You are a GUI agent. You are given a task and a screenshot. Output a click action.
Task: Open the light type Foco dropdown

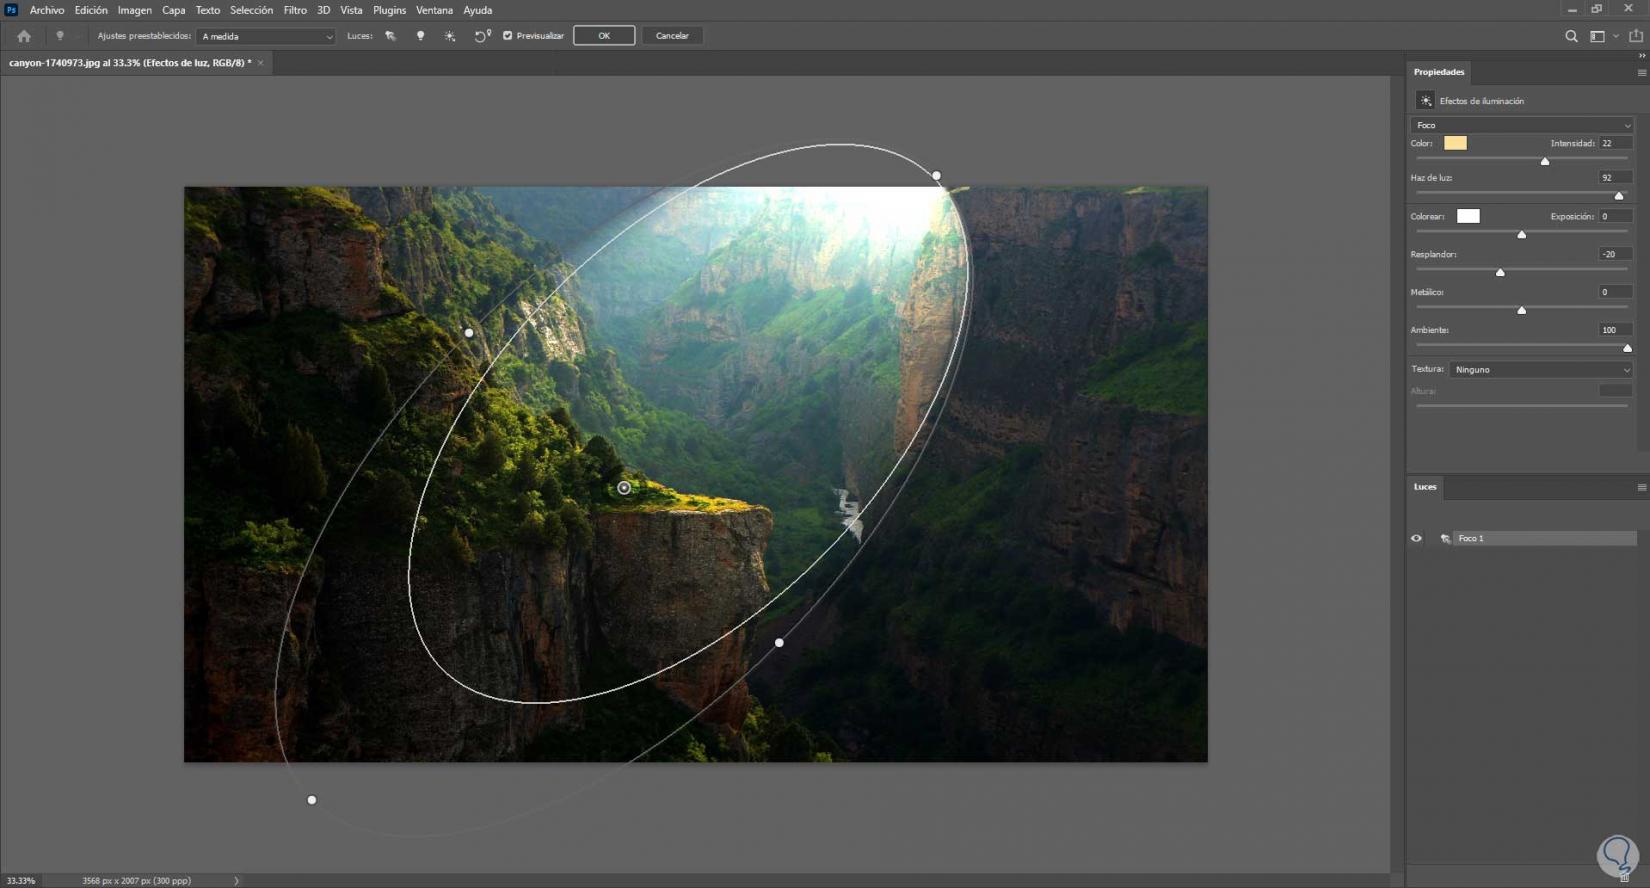coord(1521,125)
